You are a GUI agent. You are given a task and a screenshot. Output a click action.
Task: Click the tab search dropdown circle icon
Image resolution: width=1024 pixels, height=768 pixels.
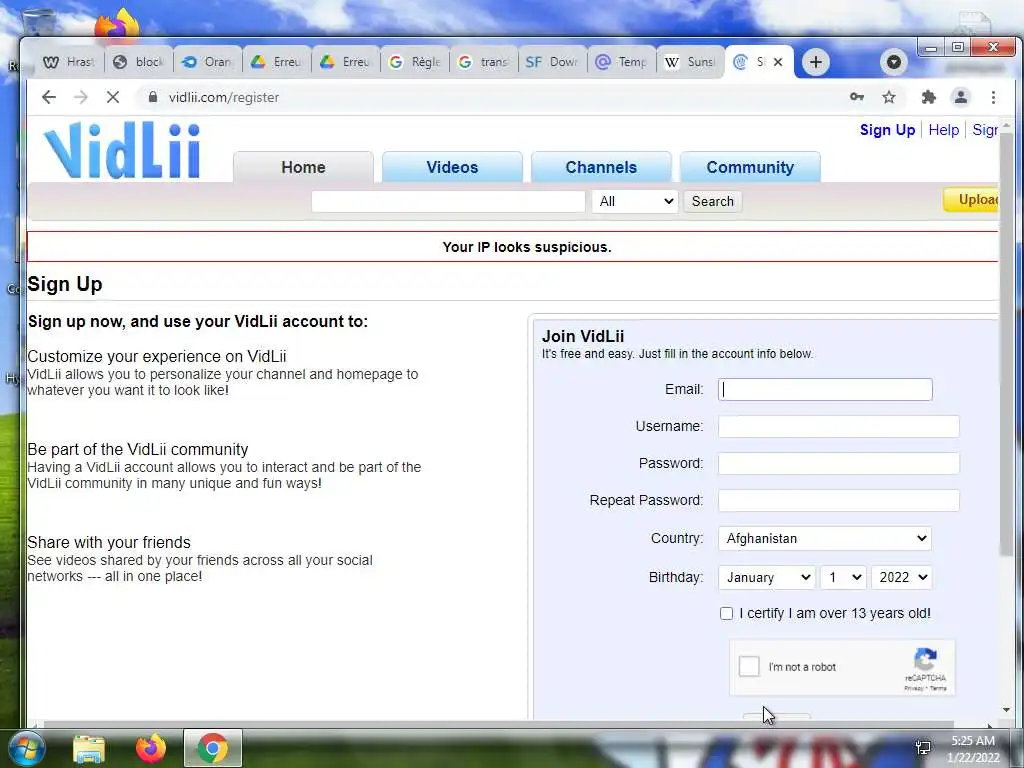coord(894,62)
